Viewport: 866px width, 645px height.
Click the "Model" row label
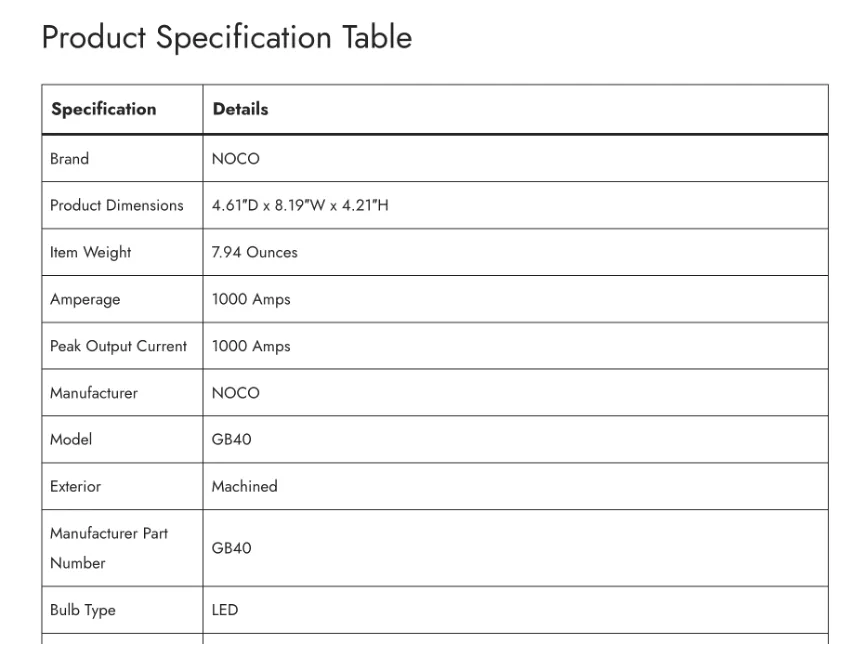point(70,440)
